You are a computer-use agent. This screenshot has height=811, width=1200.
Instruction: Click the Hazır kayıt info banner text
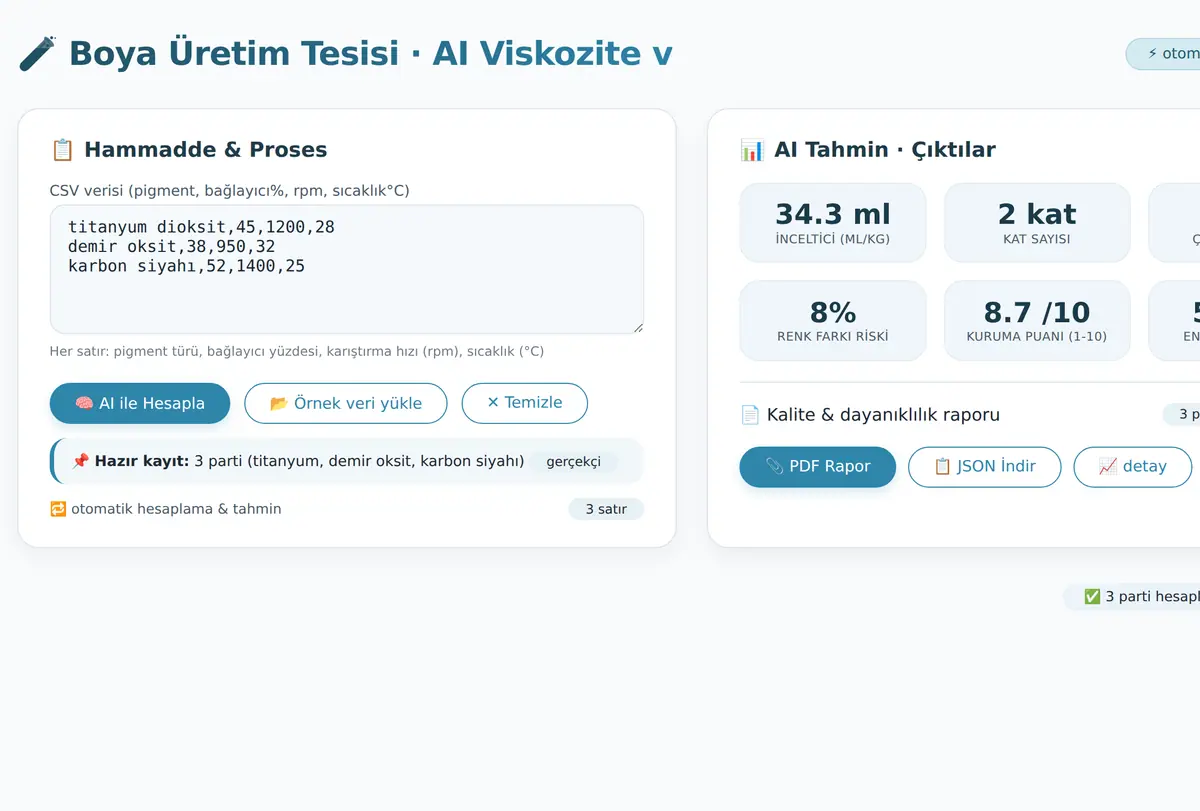310,461
